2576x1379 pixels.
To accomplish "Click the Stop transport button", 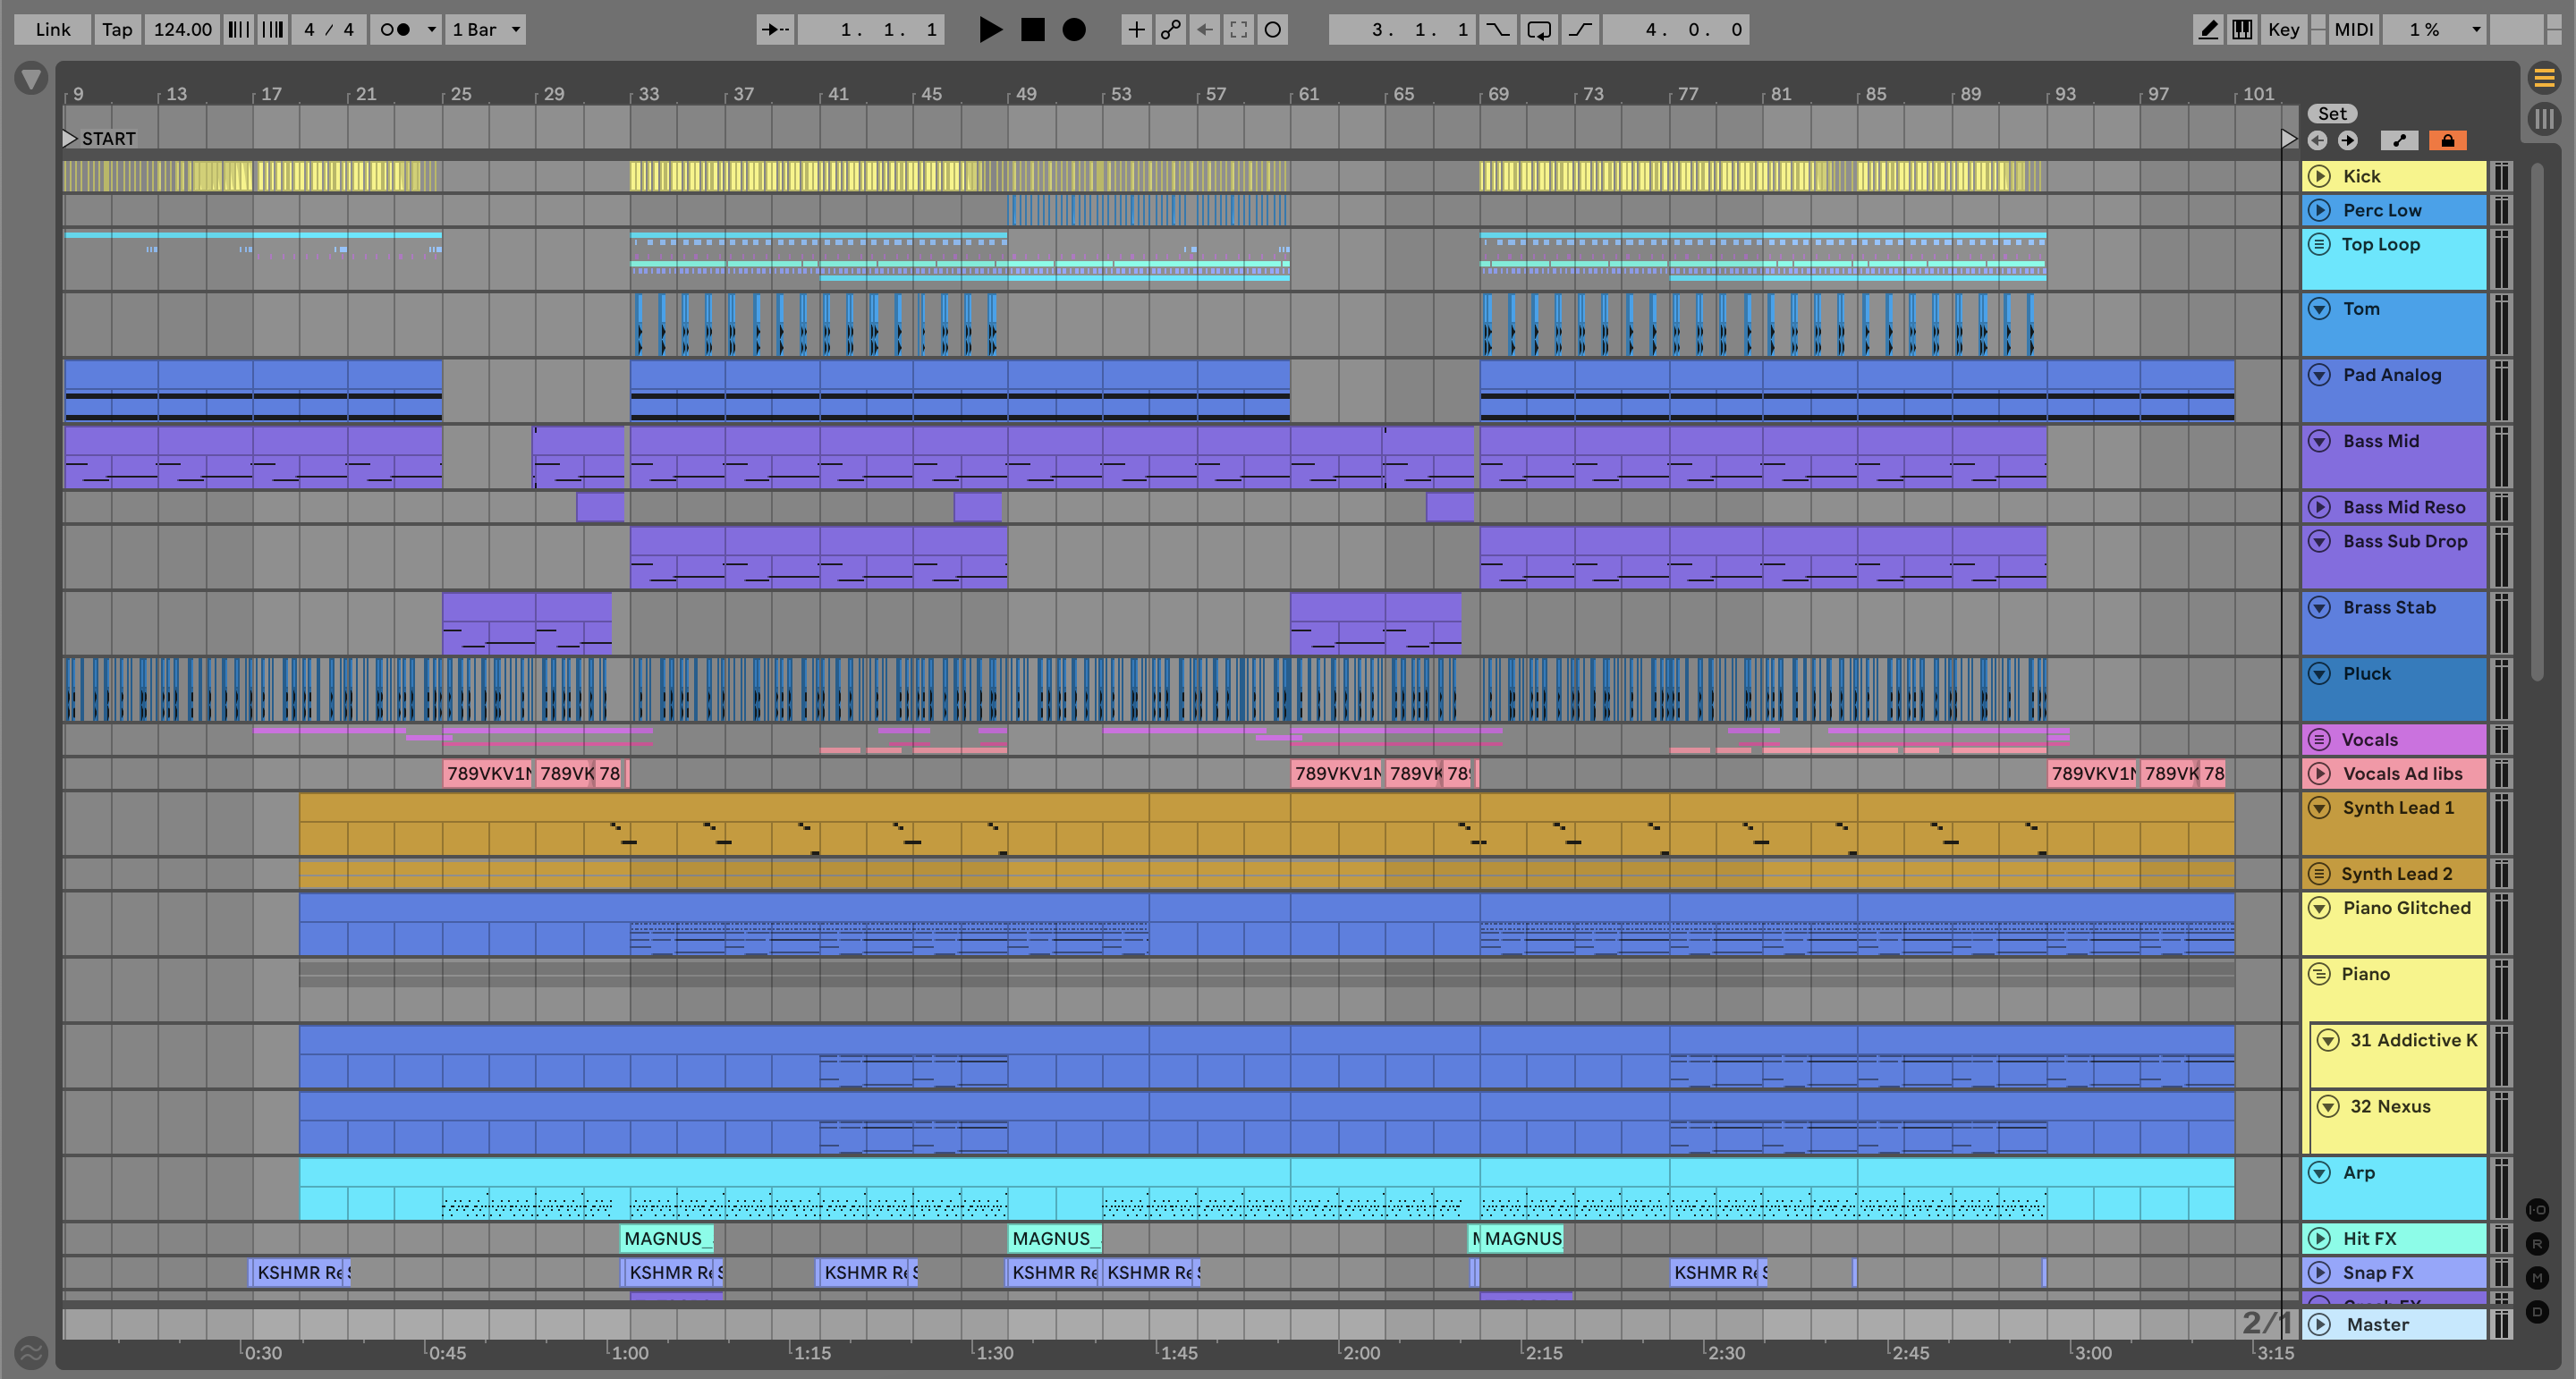I will [1032, 29].
